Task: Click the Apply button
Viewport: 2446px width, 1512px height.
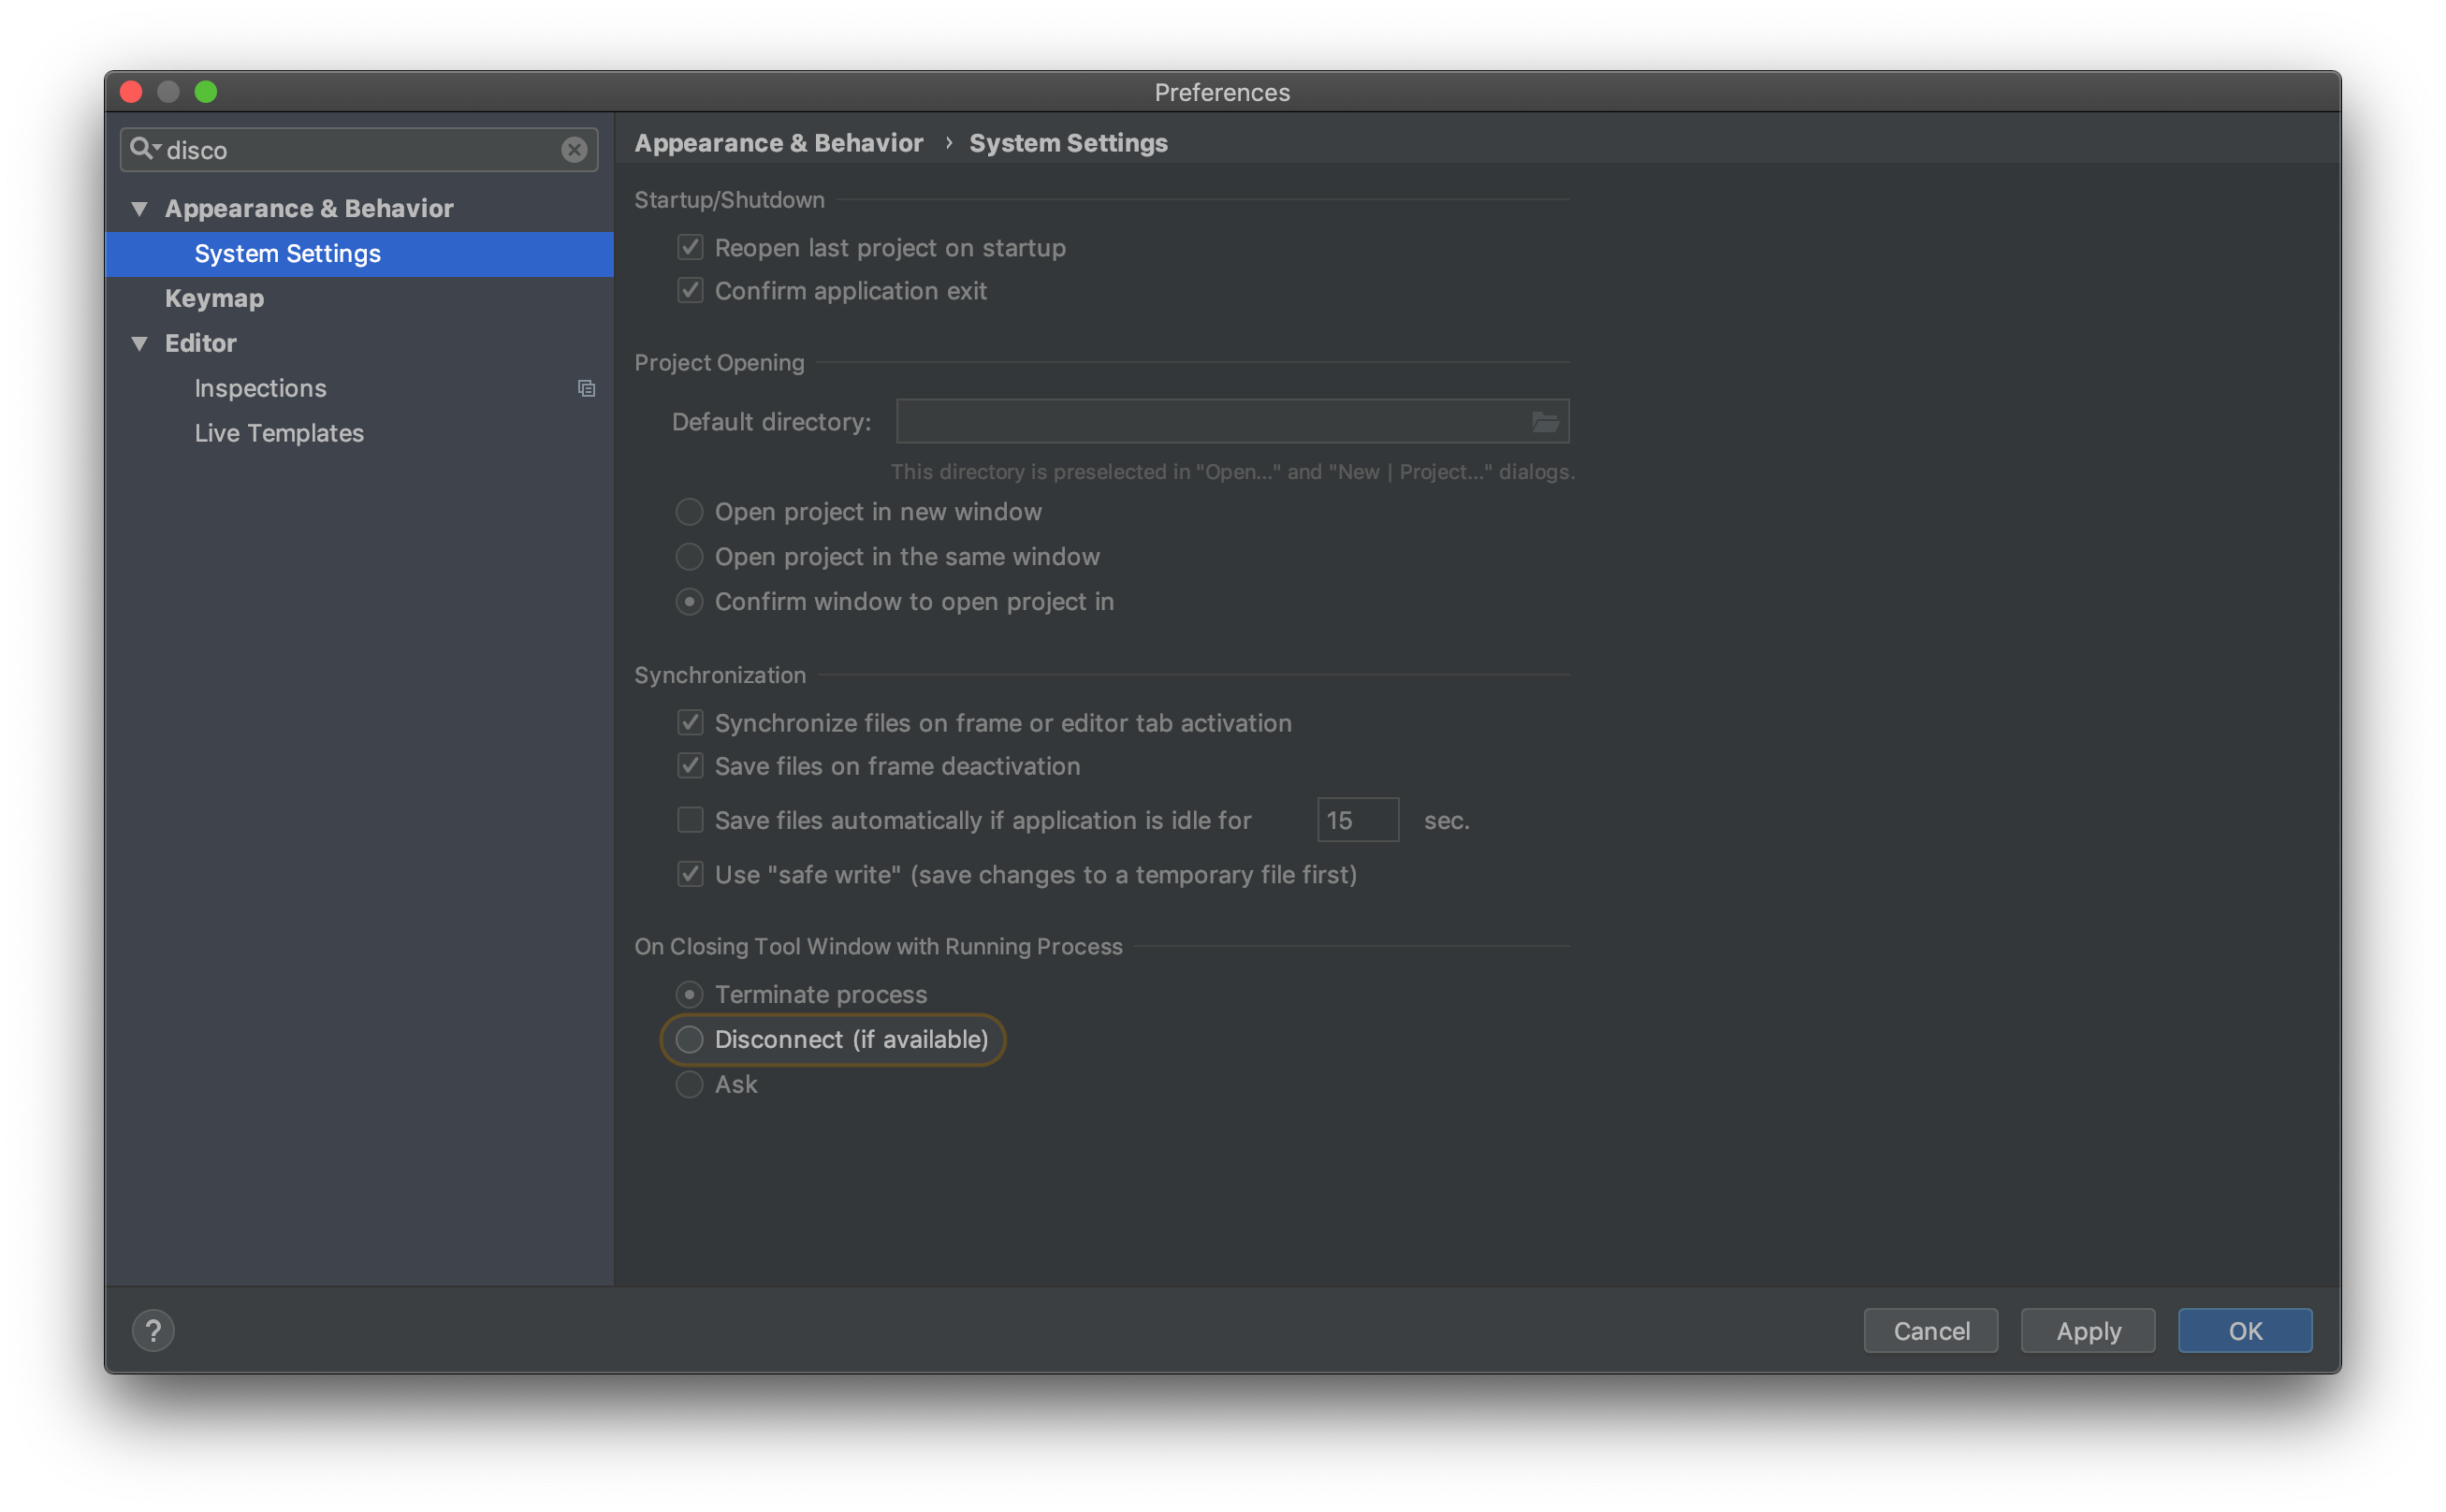Action: click(2087, 1331)
